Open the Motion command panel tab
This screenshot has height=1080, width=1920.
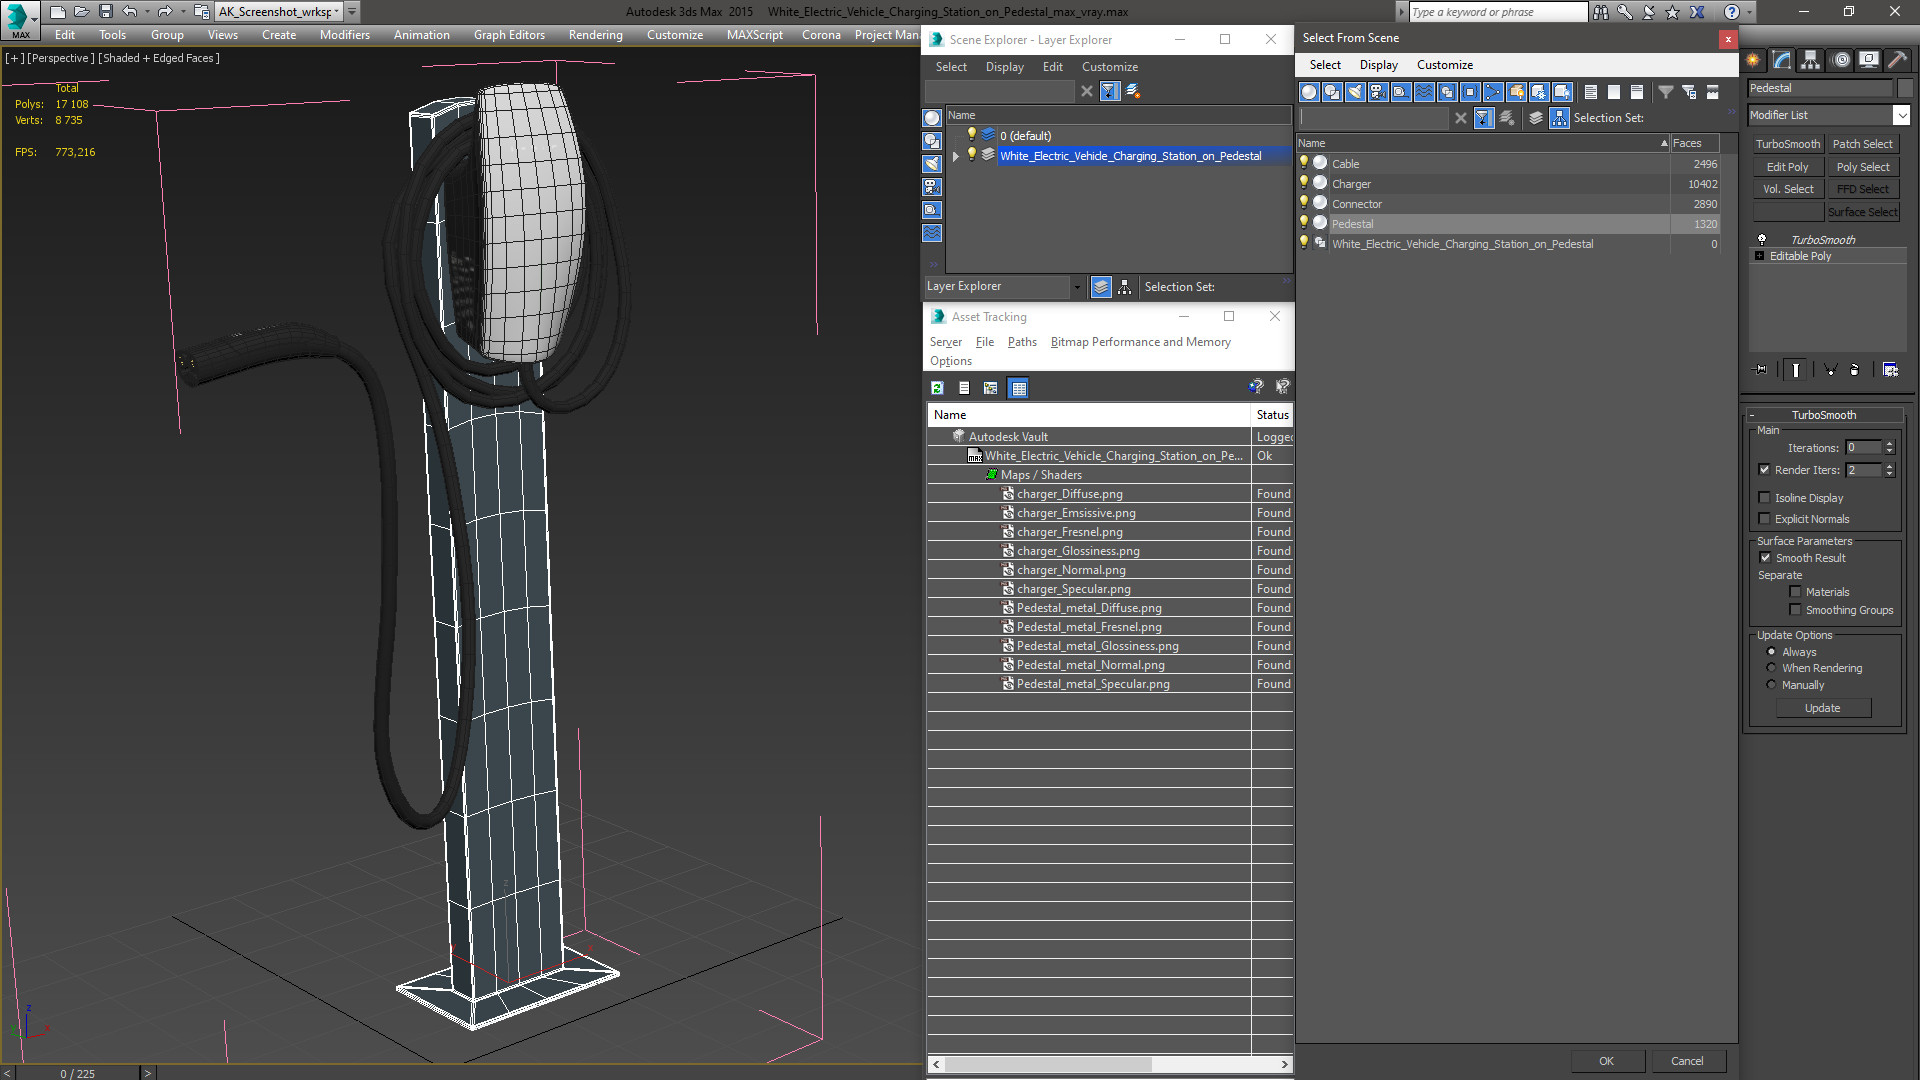[x=1841, y=61]
